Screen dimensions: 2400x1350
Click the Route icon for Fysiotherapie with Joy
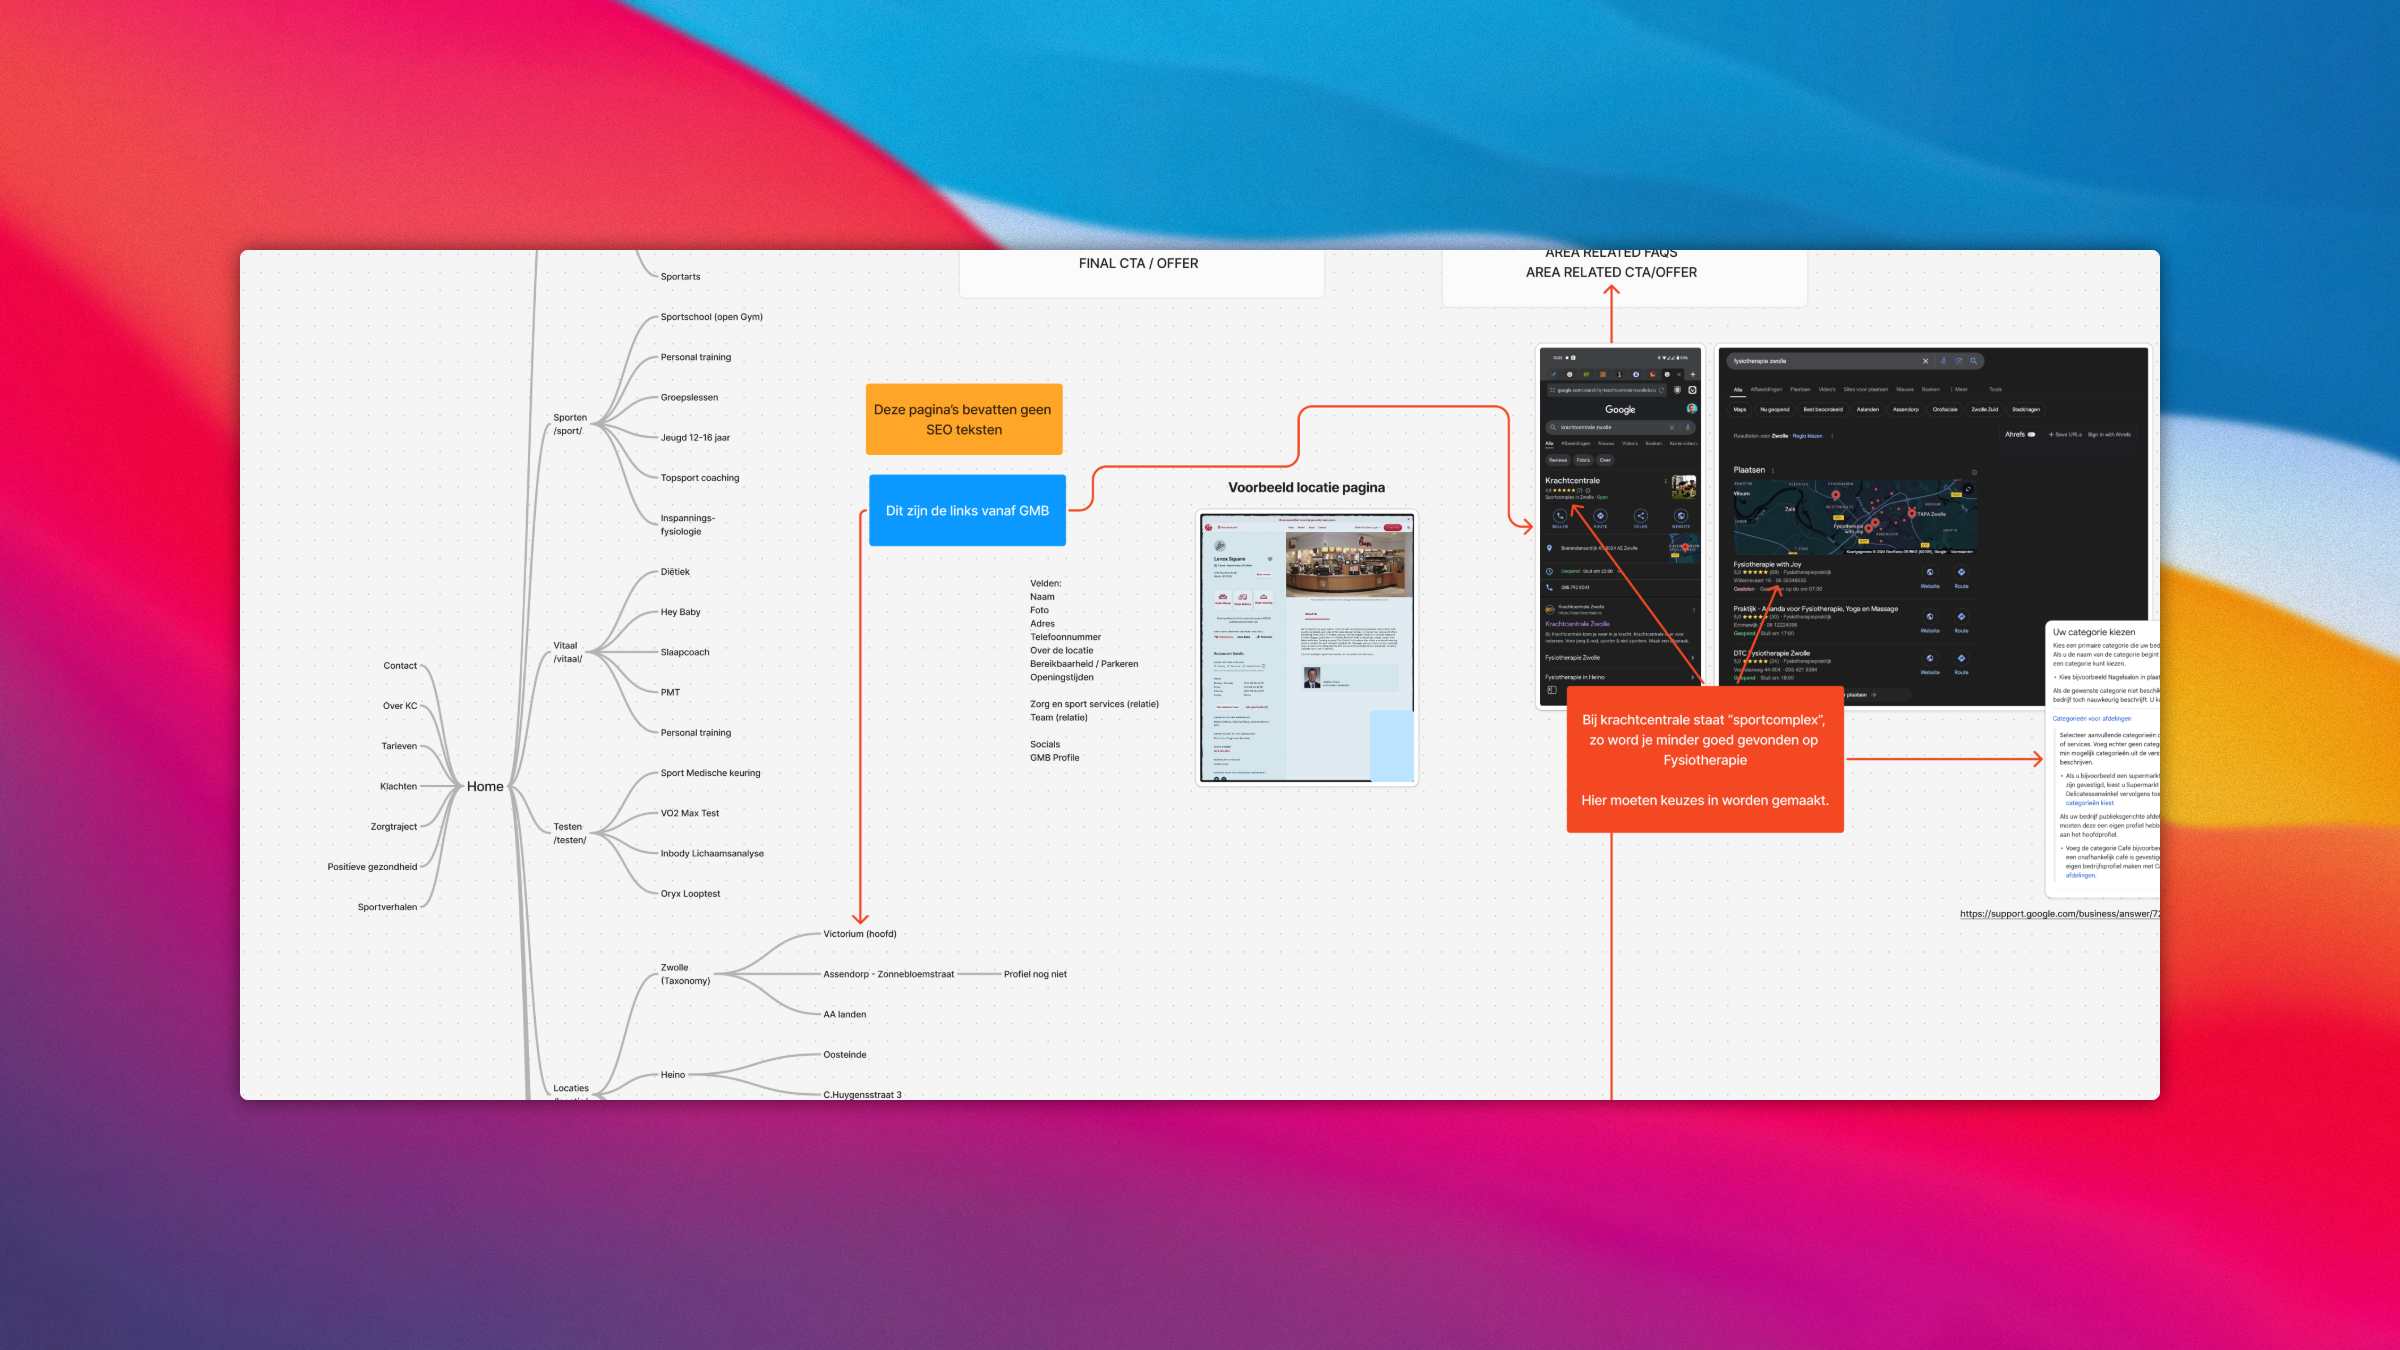pos(1961,573)
